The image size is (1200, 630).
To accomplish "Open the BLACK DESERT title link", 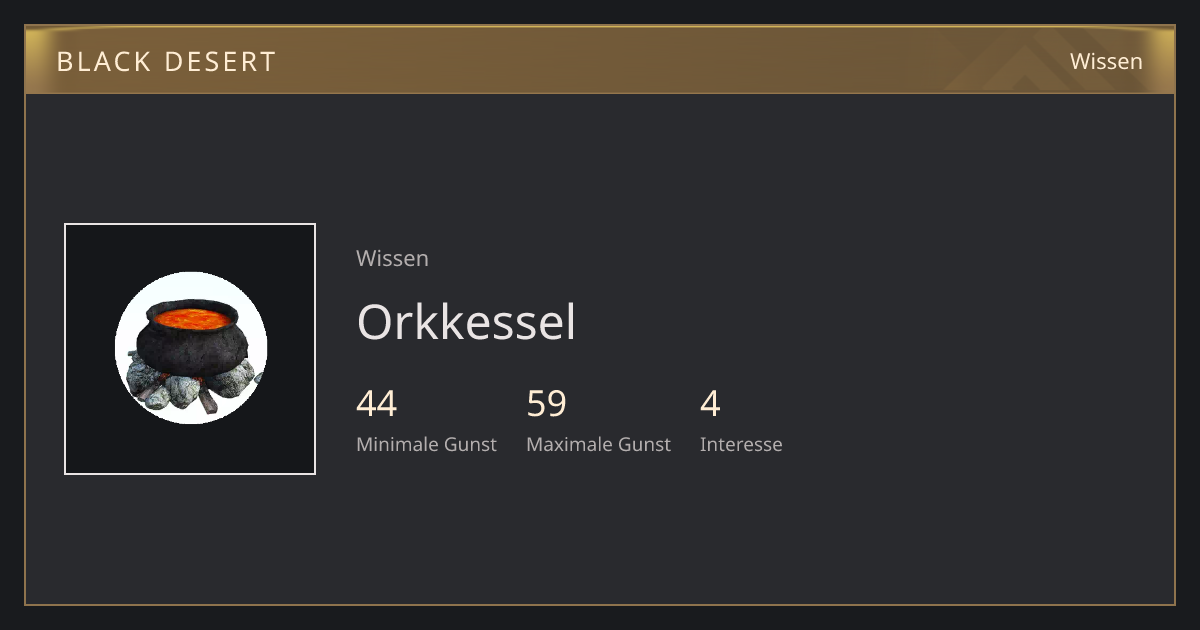I will 166,61.
